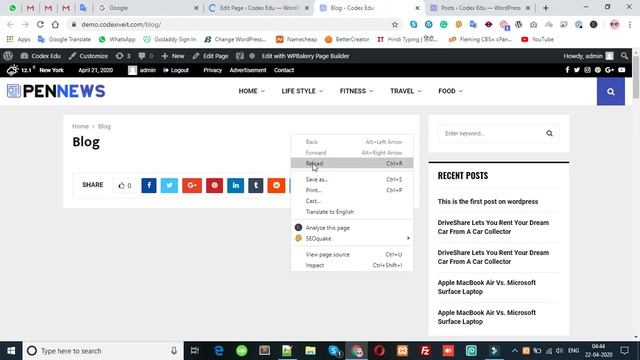
Task: Go to browser home page icon
Action: point(55,24)
